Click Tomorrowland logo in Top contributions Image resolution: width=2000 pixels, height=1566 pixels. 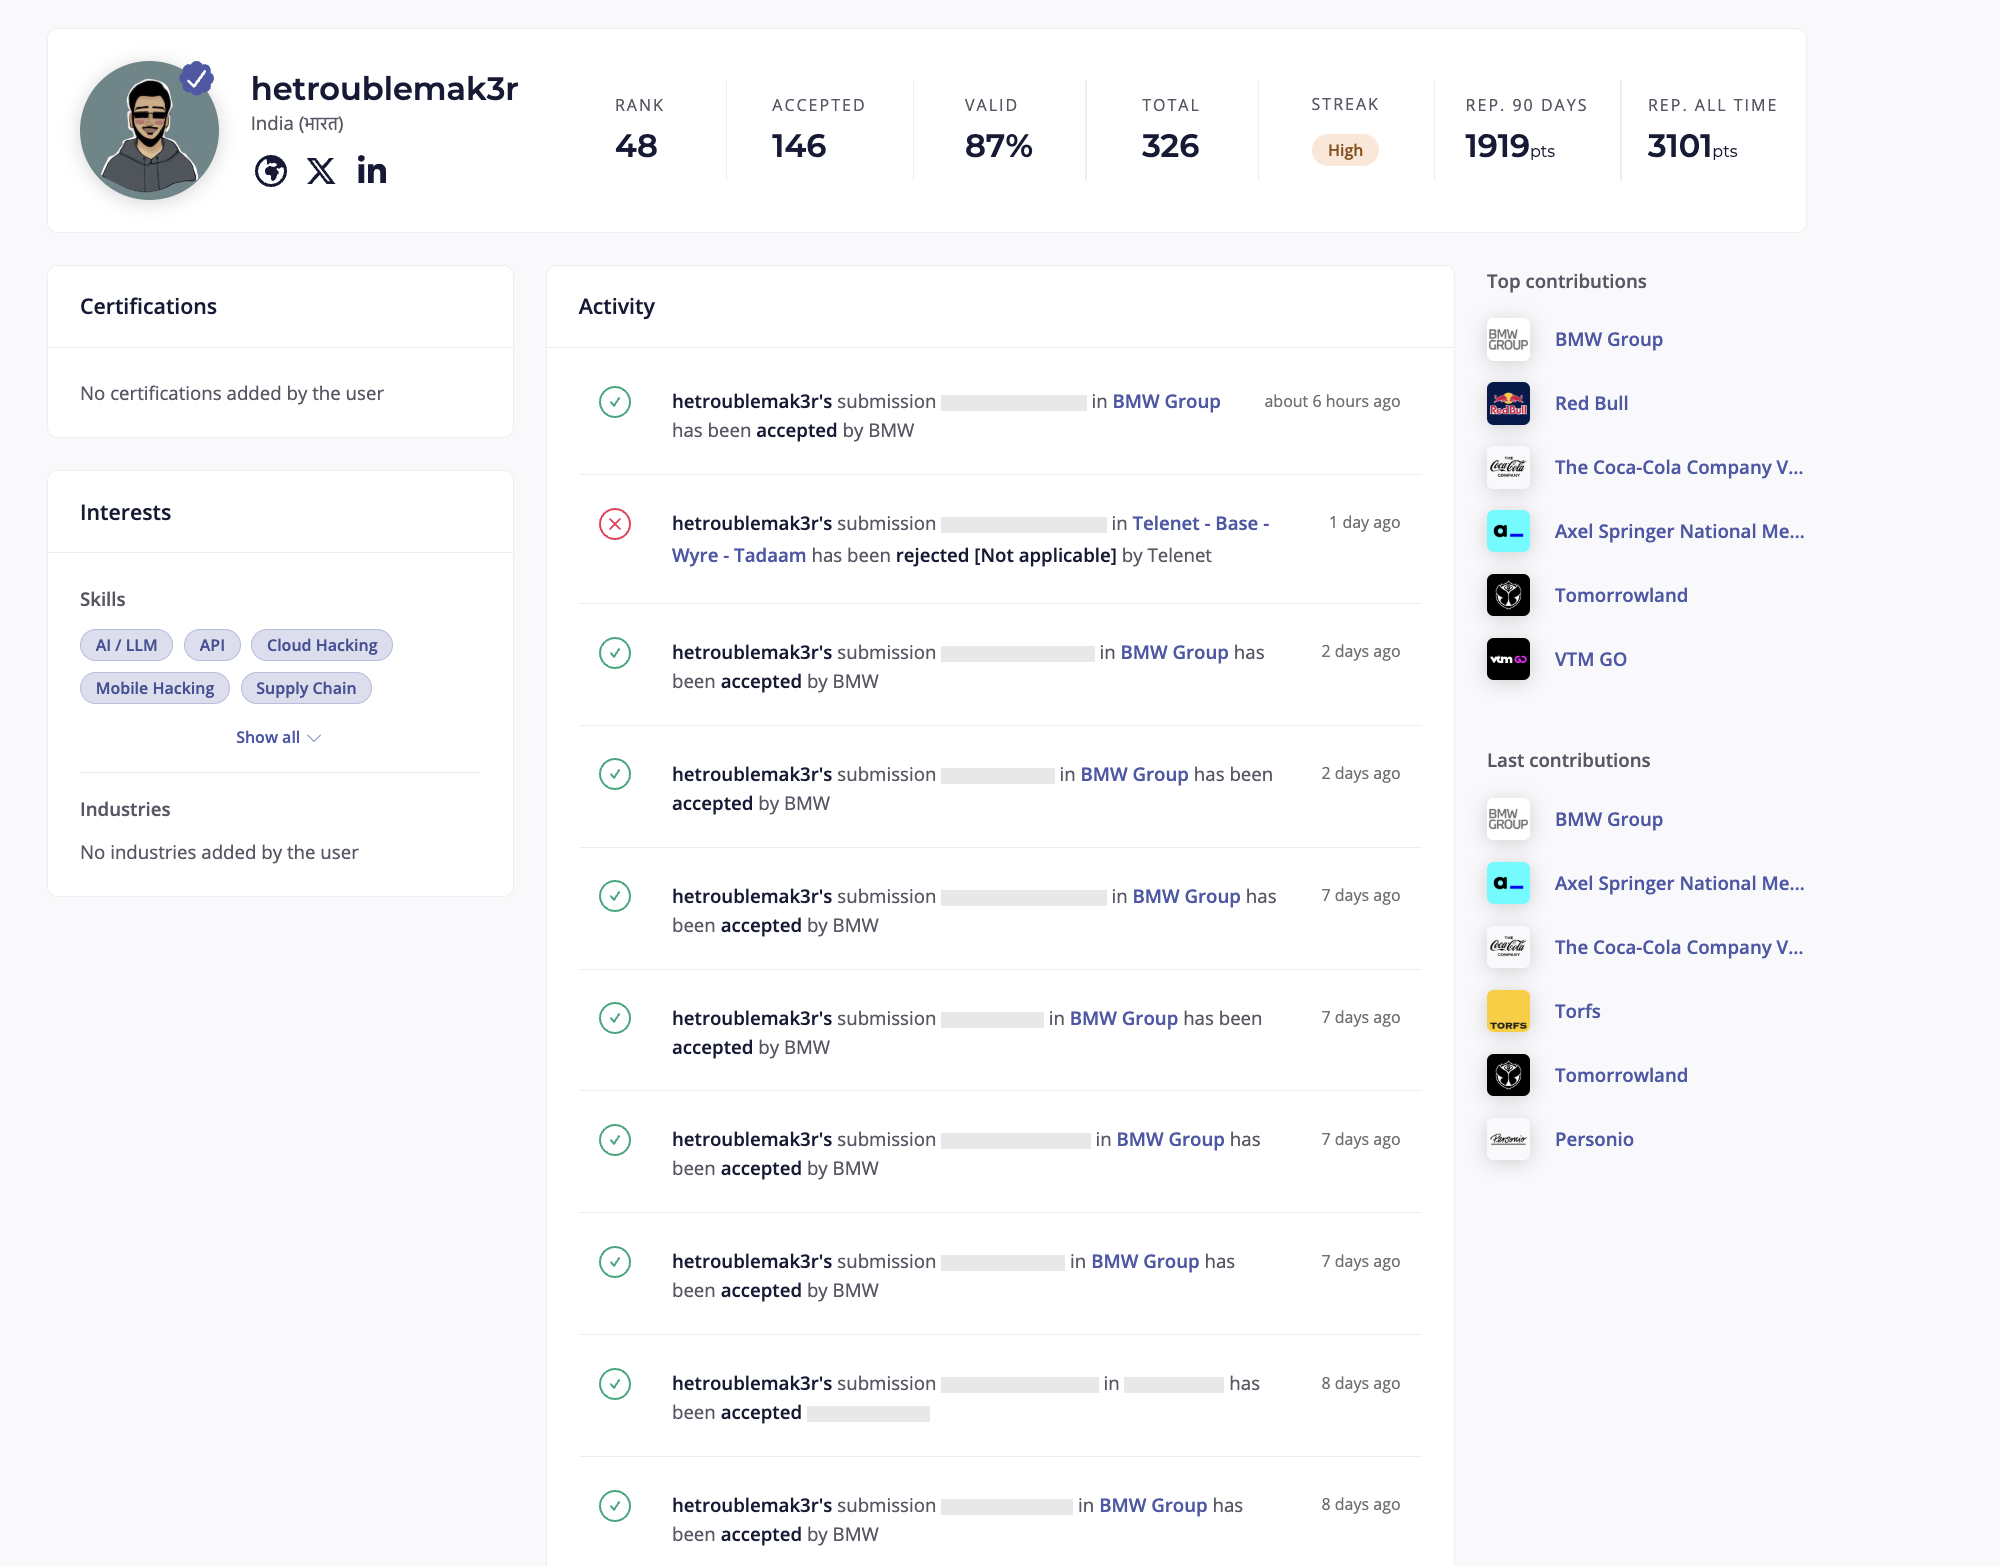(x=1508, y=595)
